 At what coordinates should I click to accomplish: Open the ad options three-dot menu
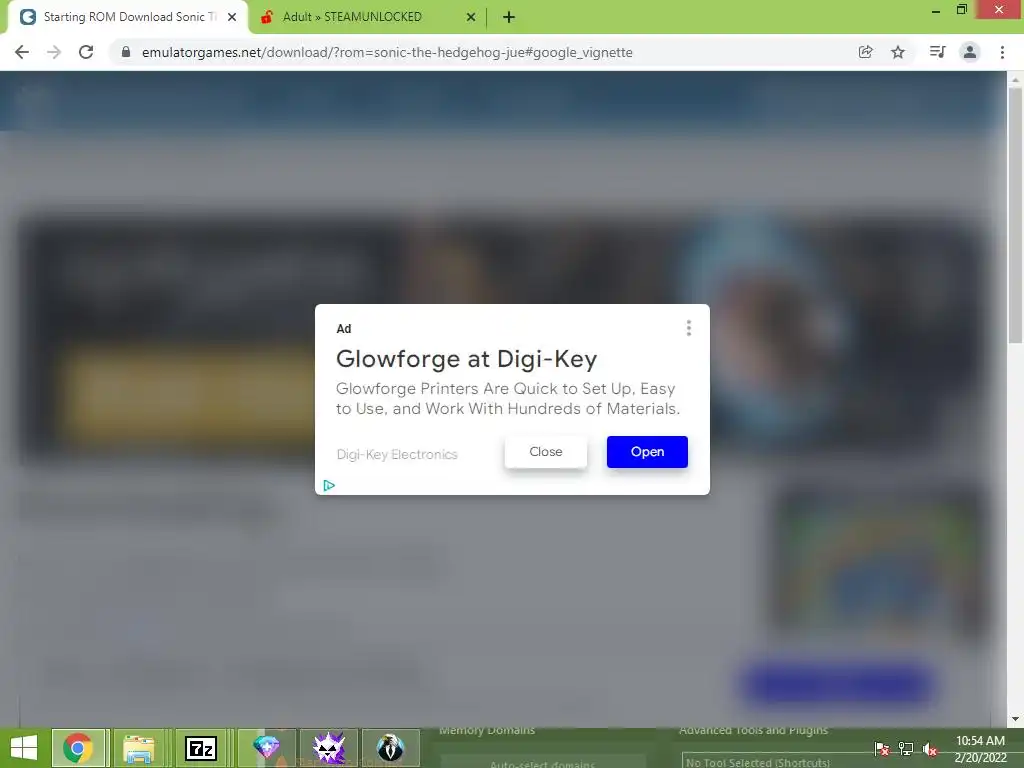[688, 328]
